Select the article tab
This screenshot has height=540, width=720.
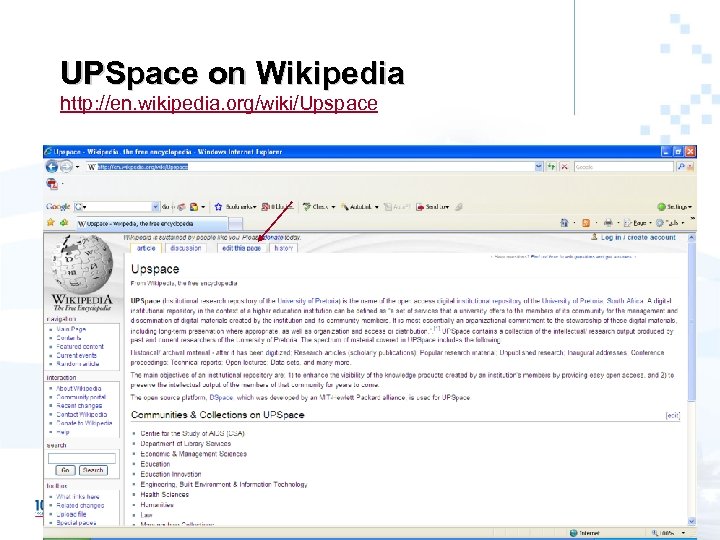pos(146,248)
